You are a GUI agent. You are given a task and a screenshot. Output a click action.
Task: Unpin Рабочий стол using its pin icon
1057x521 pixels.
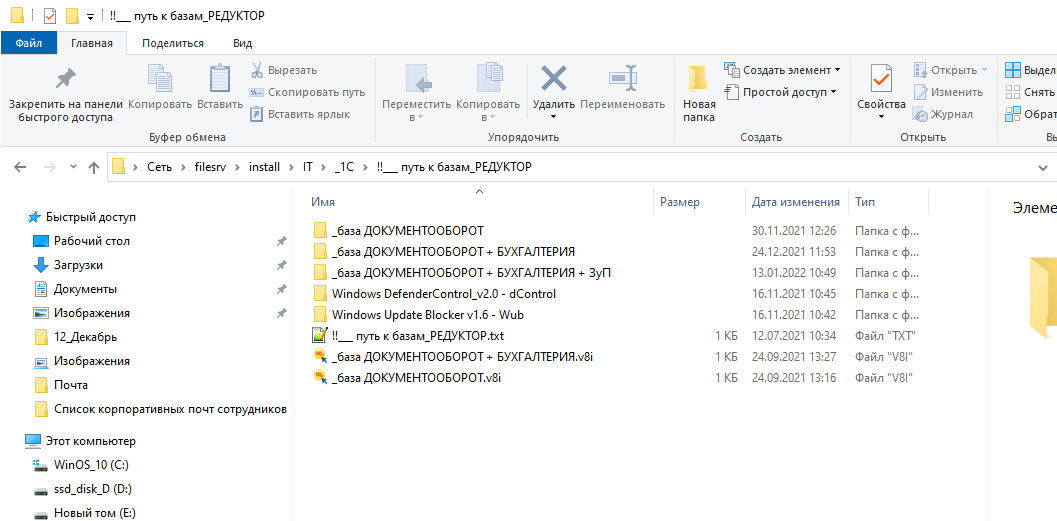pos(282,241)
